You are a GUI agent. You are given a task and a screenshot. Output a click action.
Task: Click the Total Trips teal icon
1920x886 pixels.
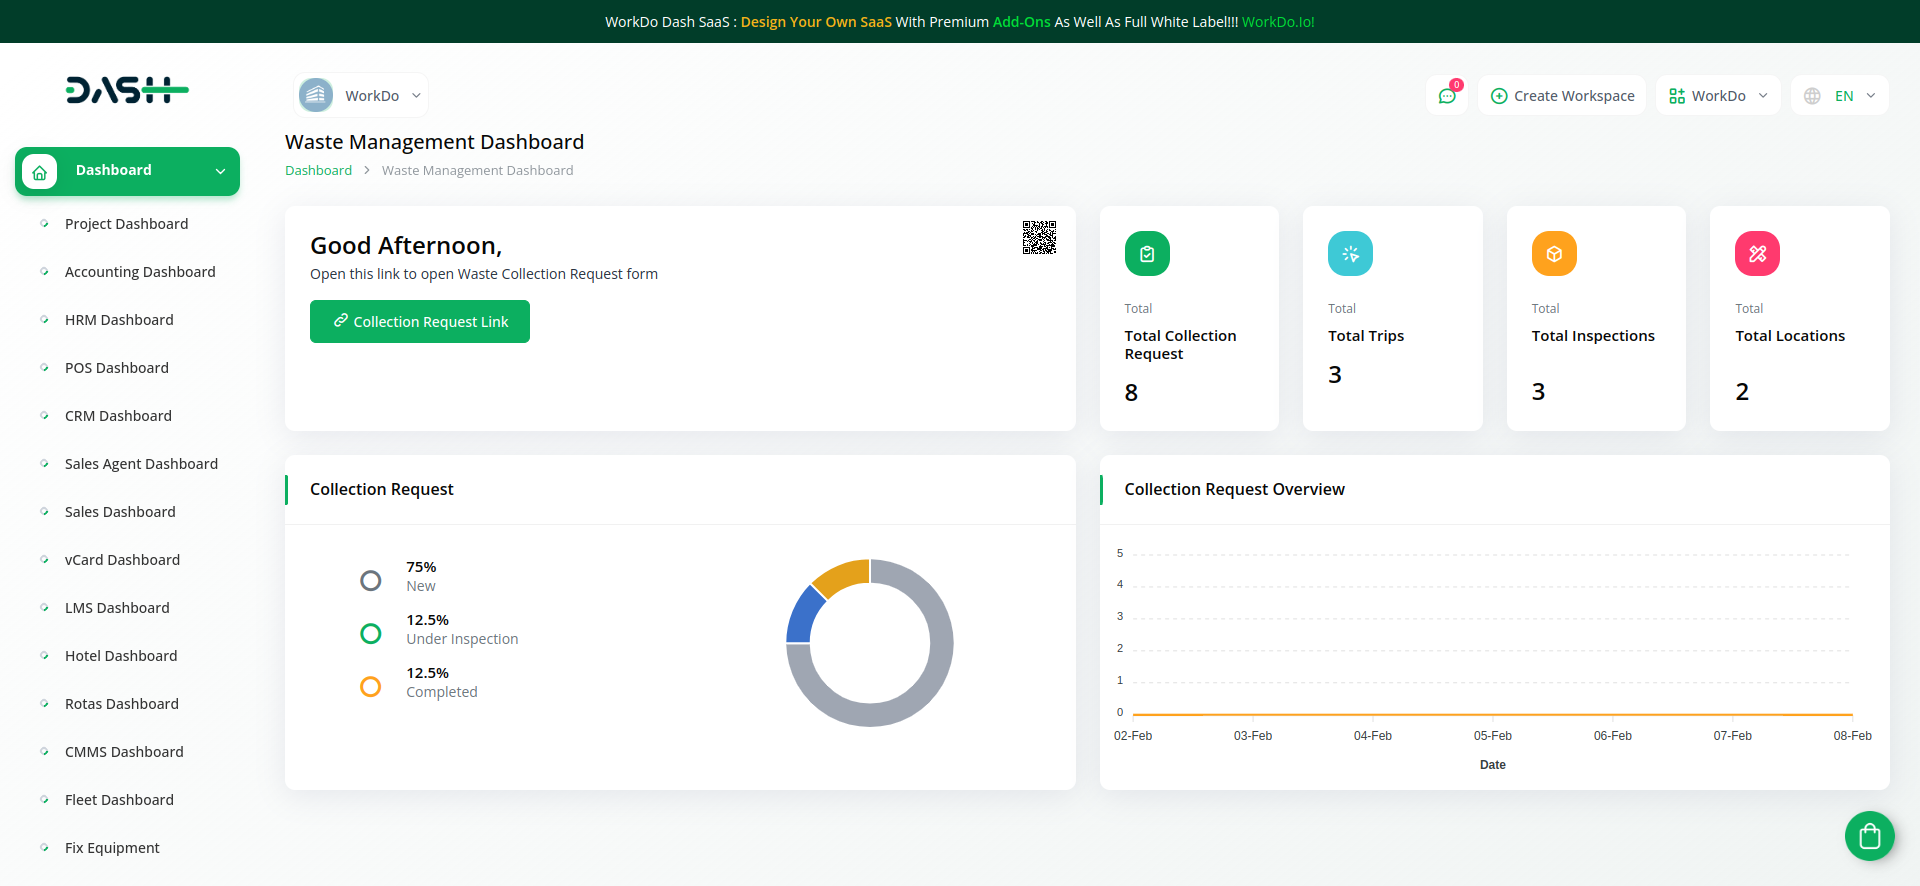point(1350,254)
